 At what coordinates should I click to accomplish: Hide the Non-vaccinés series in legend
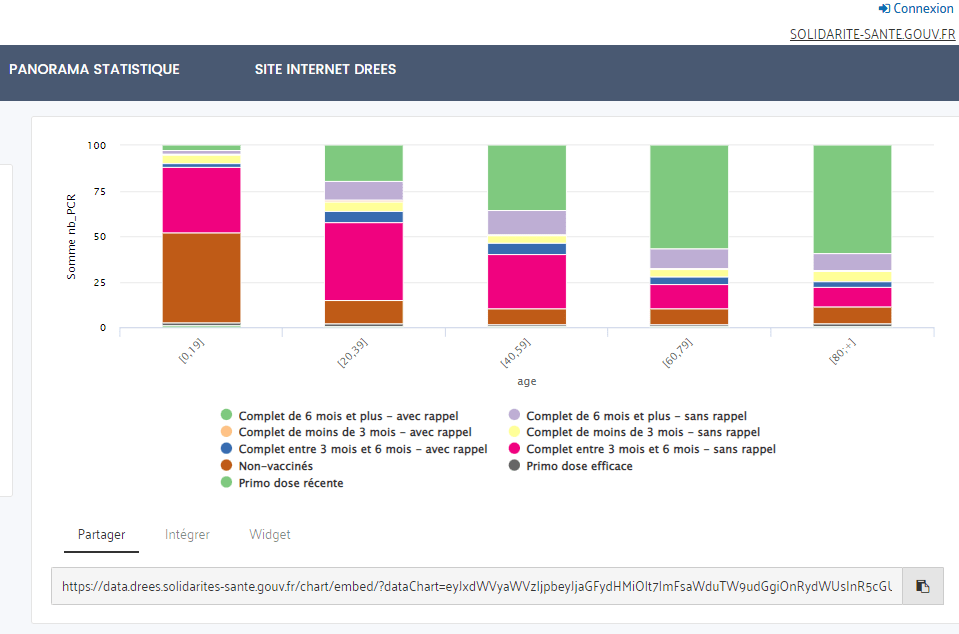(x=275, y=466)
